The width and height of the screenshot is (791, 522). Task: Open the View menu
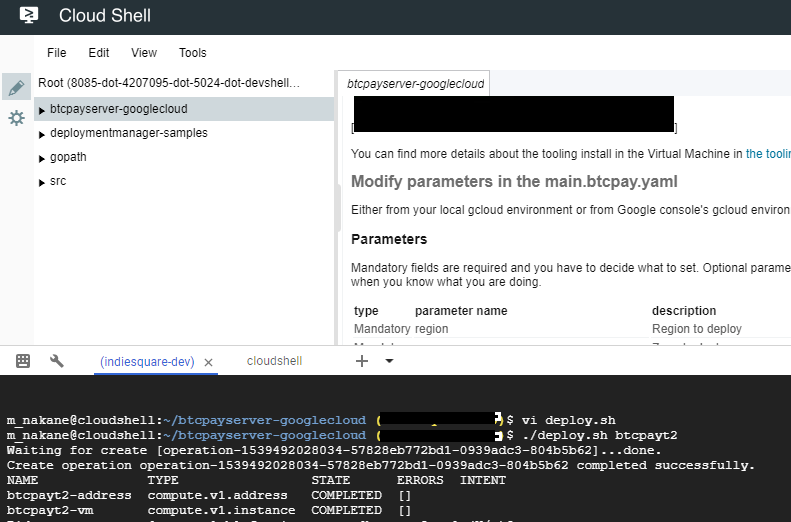144,52
